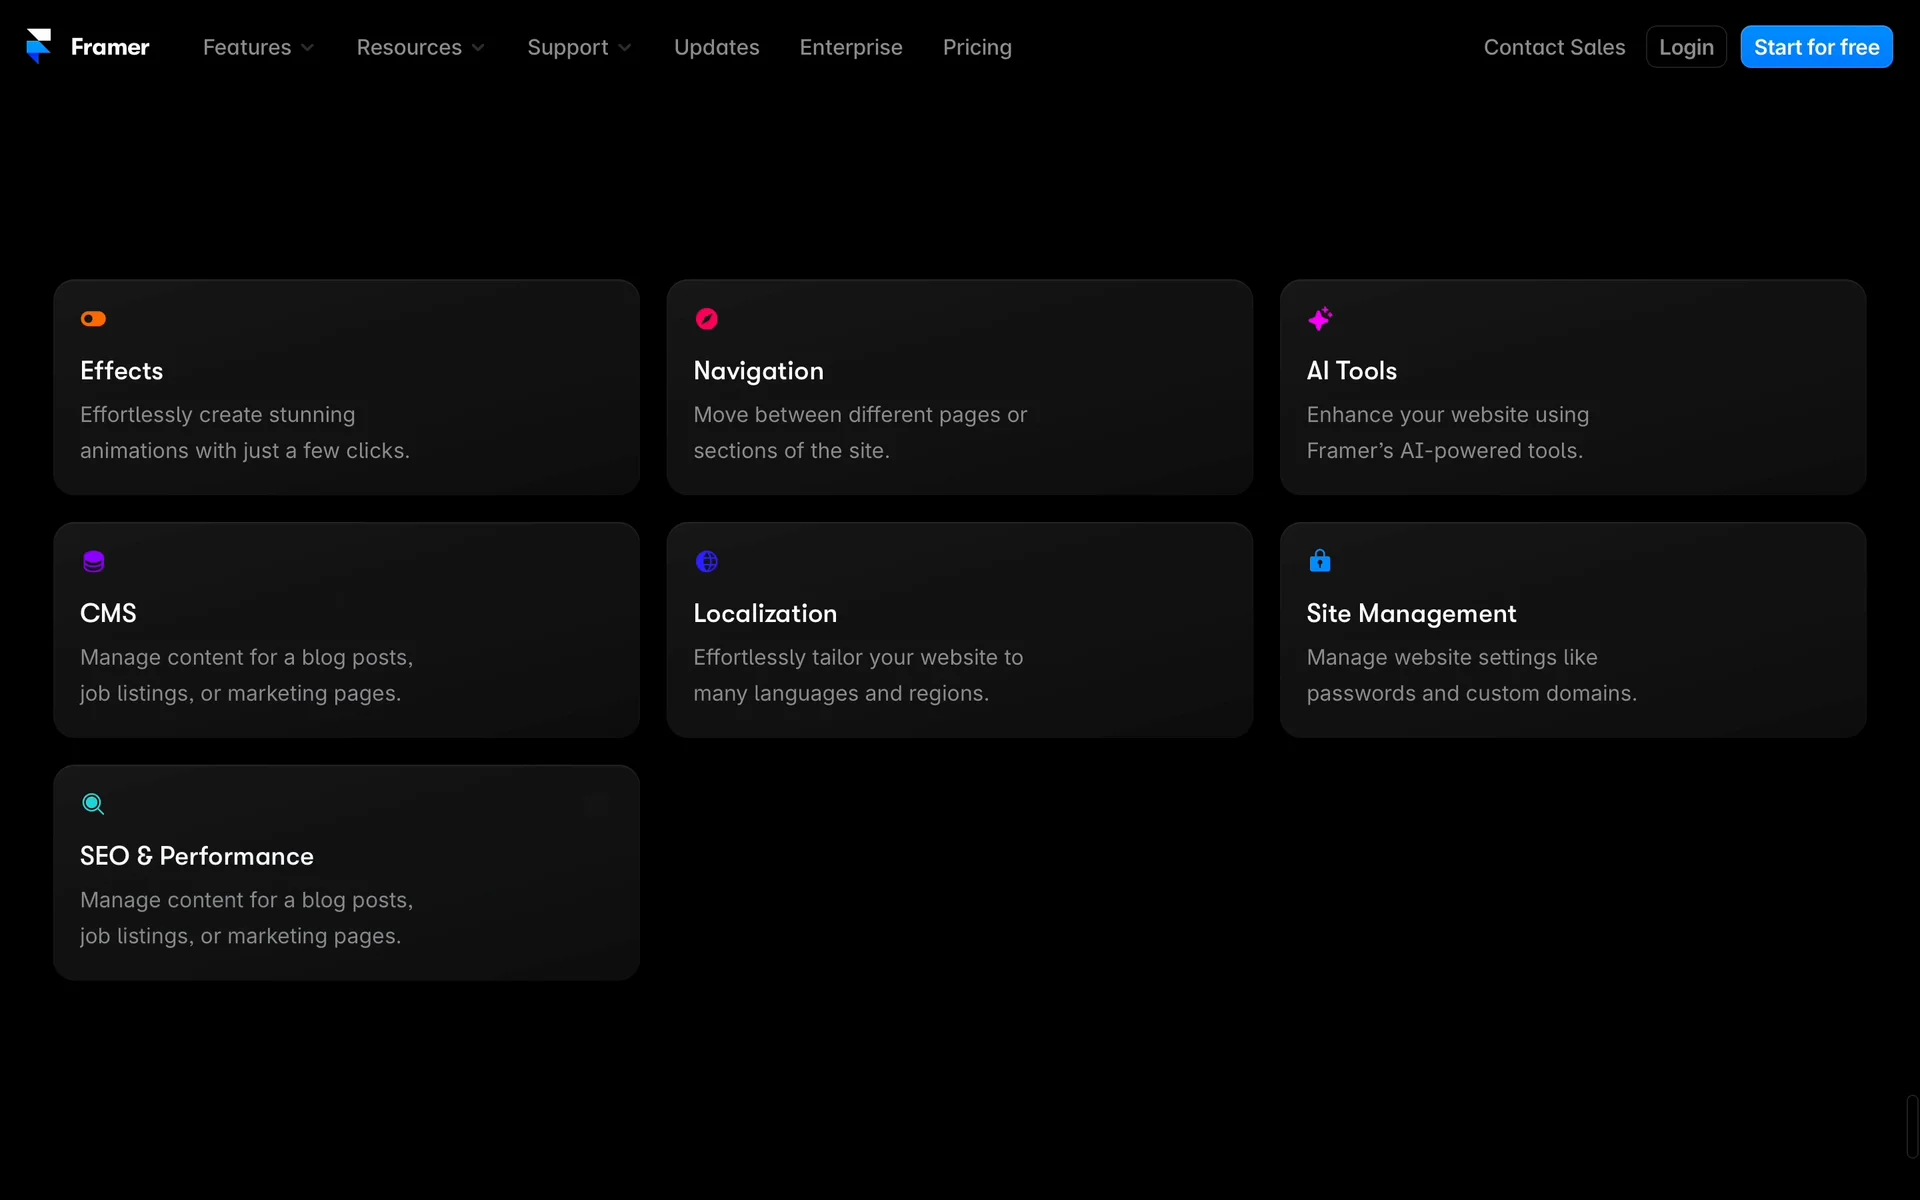Viewport: 1920px width, 1200px height.
Task: Expand the Features dropdown menu
Action: [x=258, y=47]
